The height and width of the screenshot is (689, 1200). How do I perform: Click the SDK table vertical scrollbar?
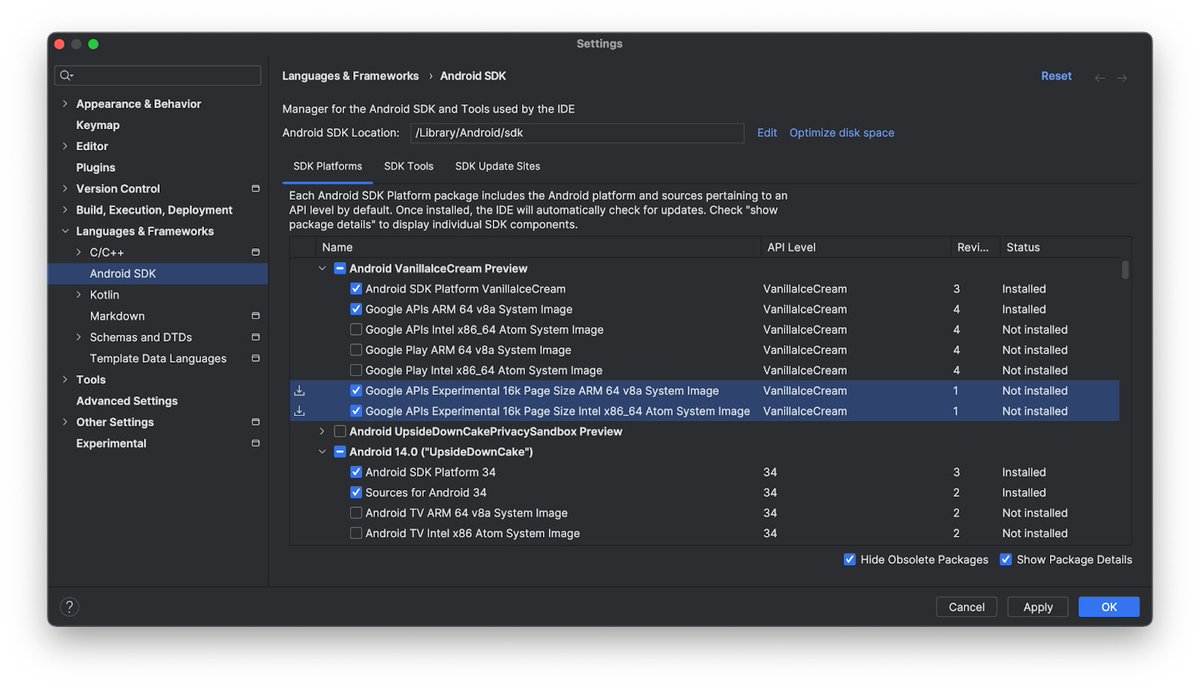[x=1125, y=270]
